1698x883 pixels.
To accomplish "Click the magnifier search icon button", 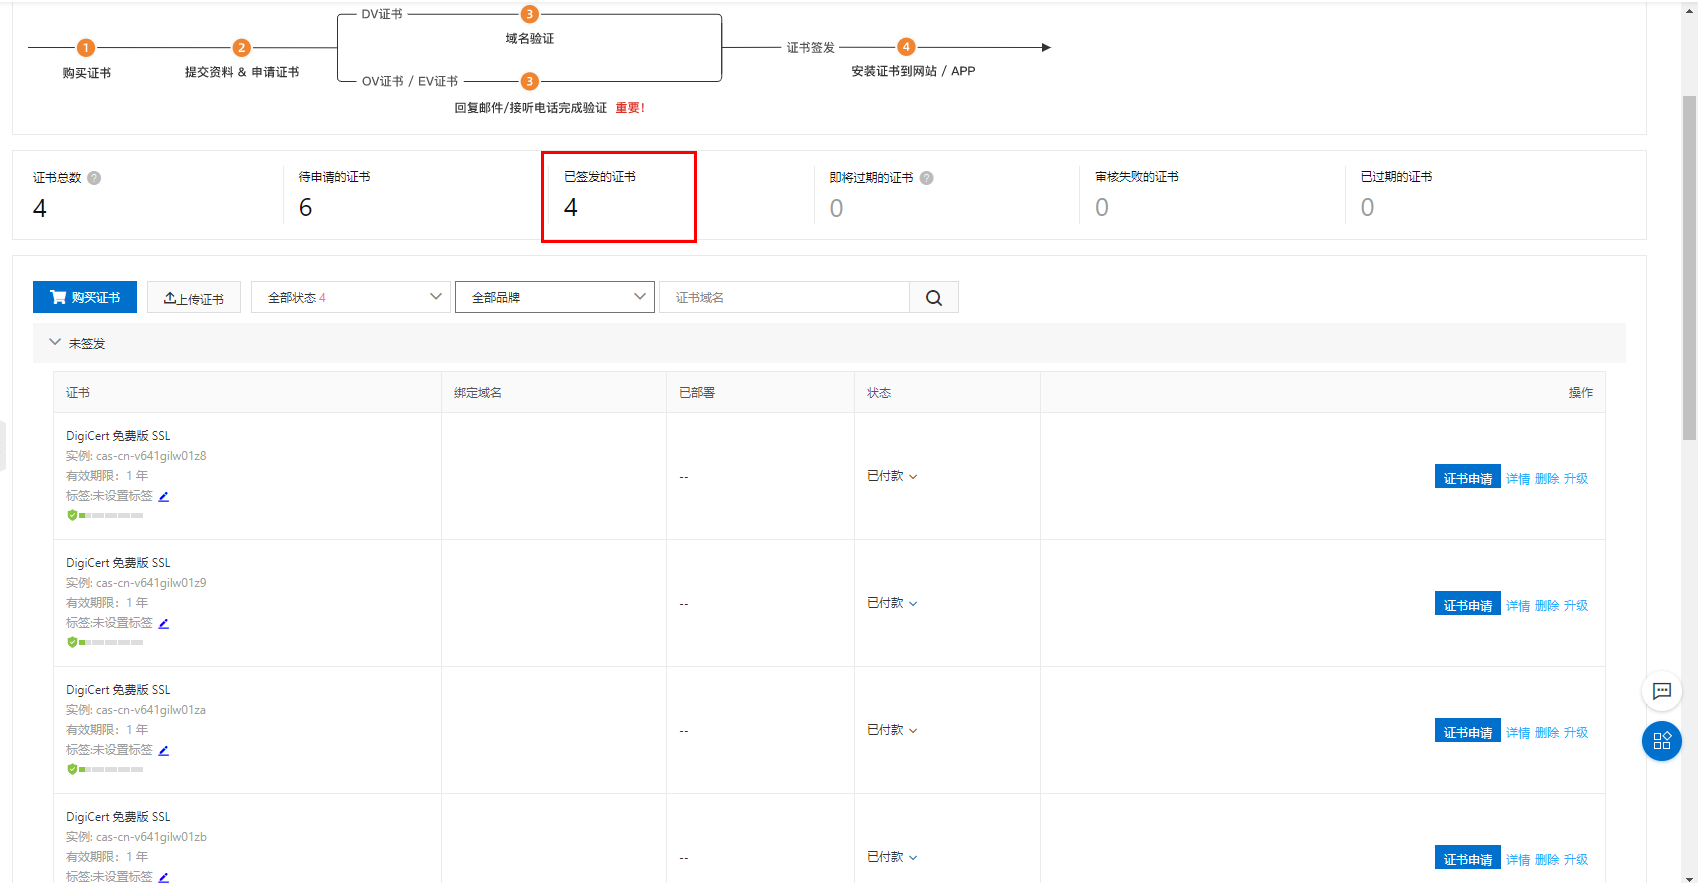I will [x=934, y=297].
